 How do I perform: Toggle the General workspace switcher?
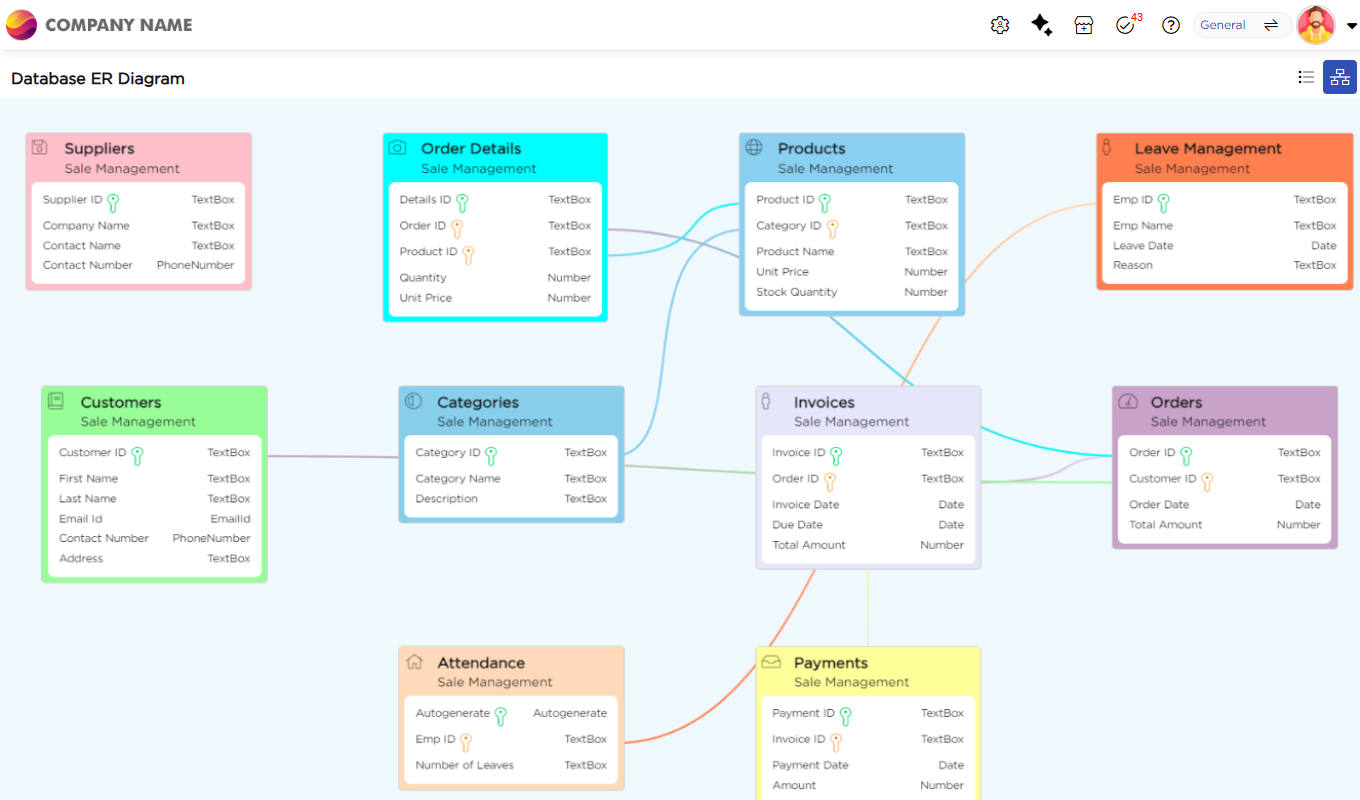(x=1241, y=25)
